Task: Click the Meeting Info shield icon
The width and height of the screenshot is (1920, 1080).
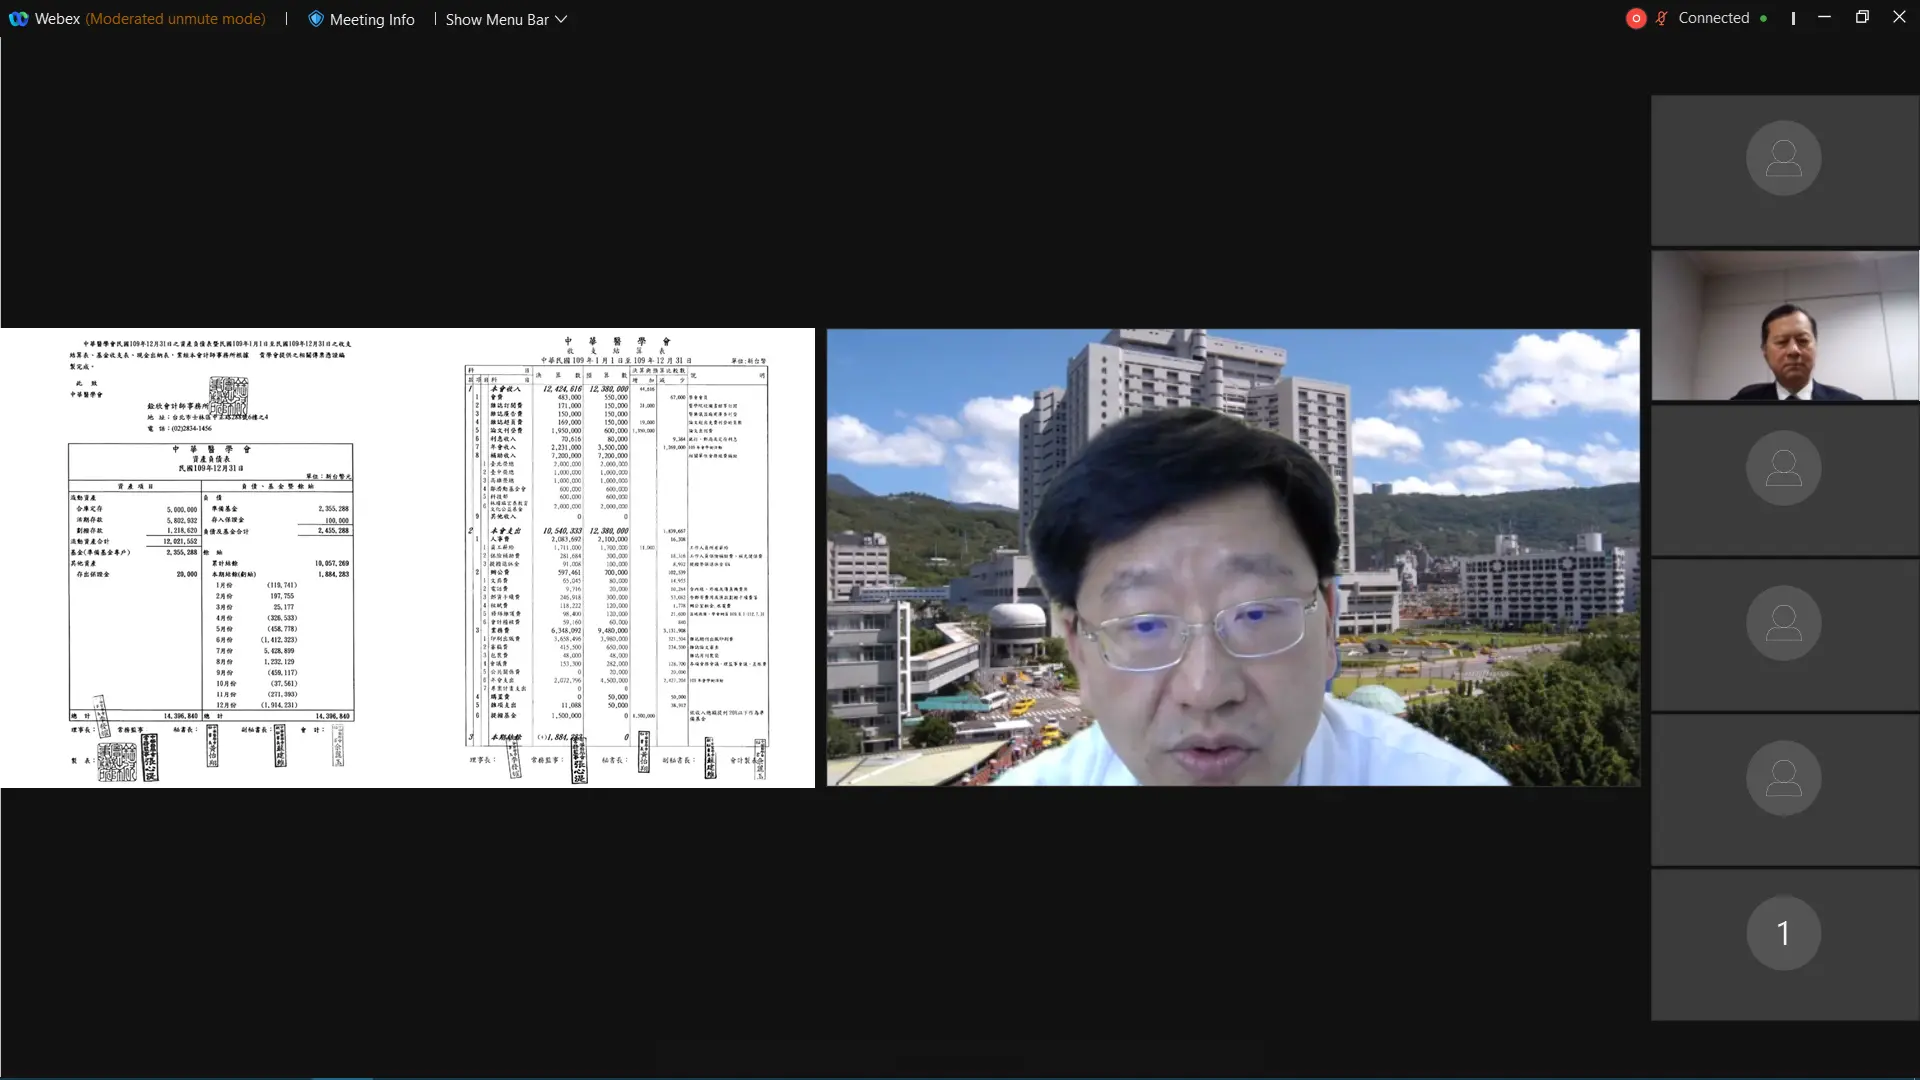Action: point(315,18)
